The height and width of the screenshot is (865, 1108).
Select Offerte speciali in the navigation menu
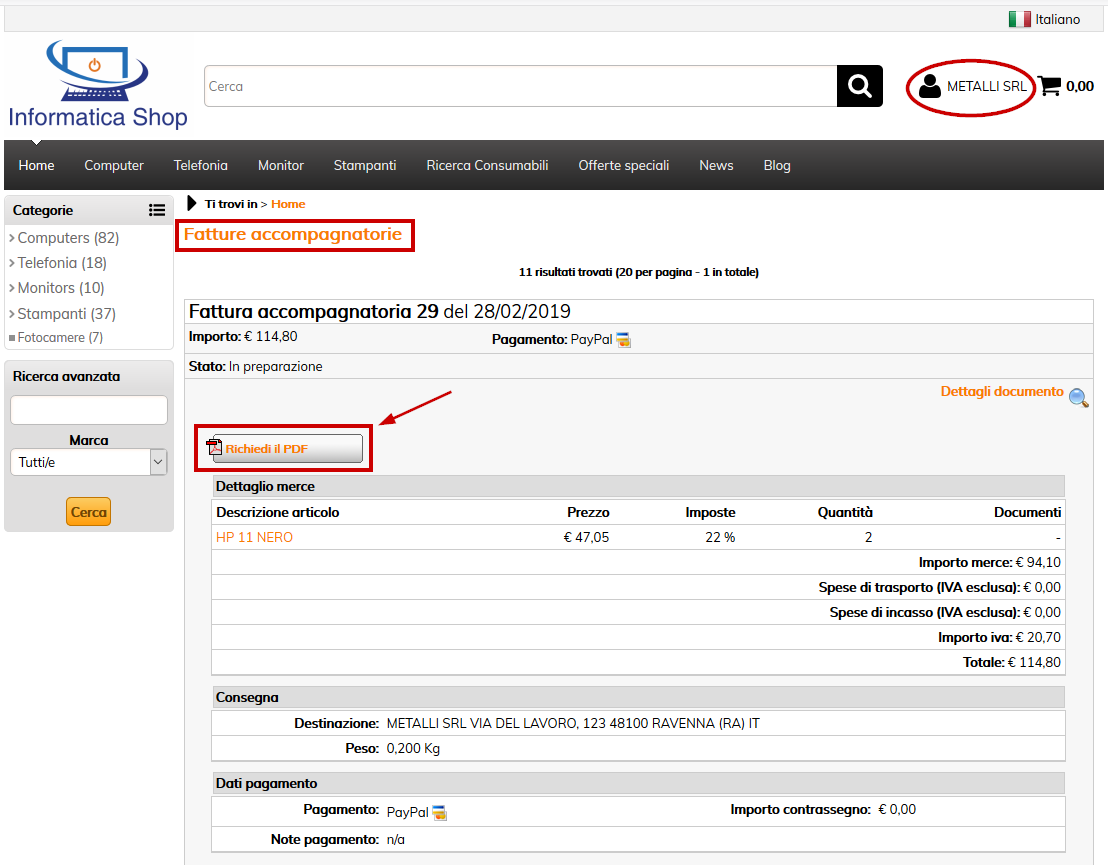tap(623, 165)
